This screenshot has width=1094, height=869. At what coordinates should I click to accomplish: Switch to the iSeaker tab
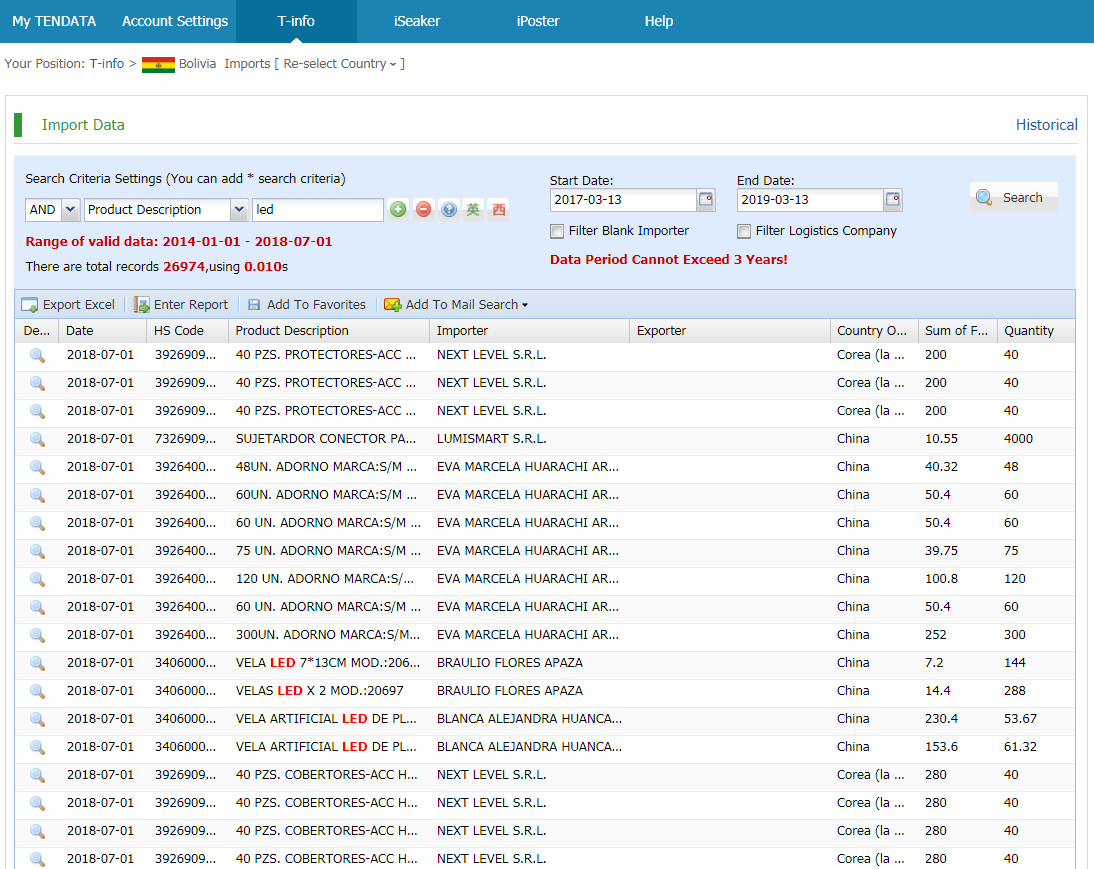pyautogui.click(x=416, y=21)
